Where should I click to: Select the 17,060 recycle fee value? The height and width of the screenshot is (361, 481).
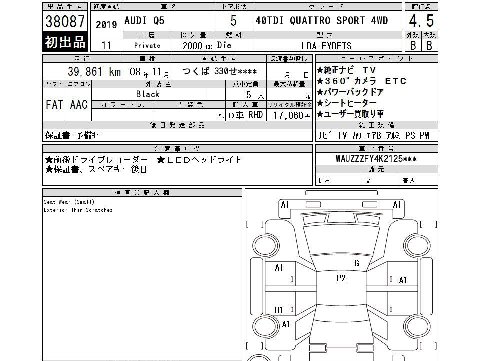(x=288, y=115)
